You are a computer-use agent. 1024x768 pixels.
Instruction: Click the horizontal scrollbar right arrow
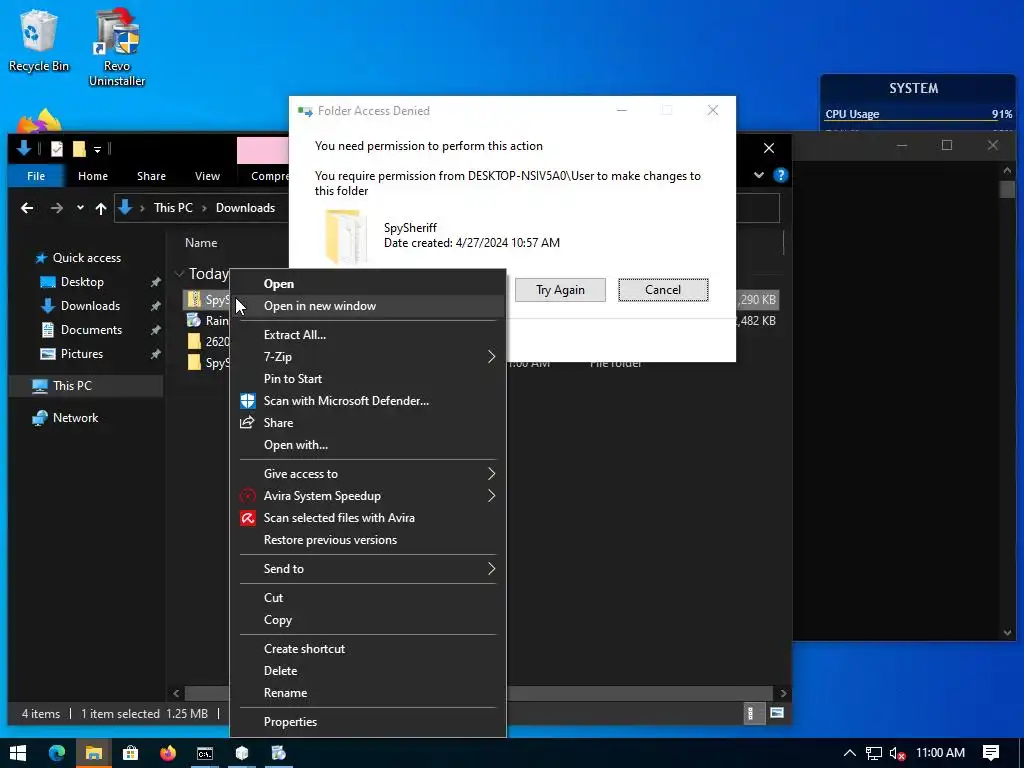pyautogui.click(x=783, y=693)
